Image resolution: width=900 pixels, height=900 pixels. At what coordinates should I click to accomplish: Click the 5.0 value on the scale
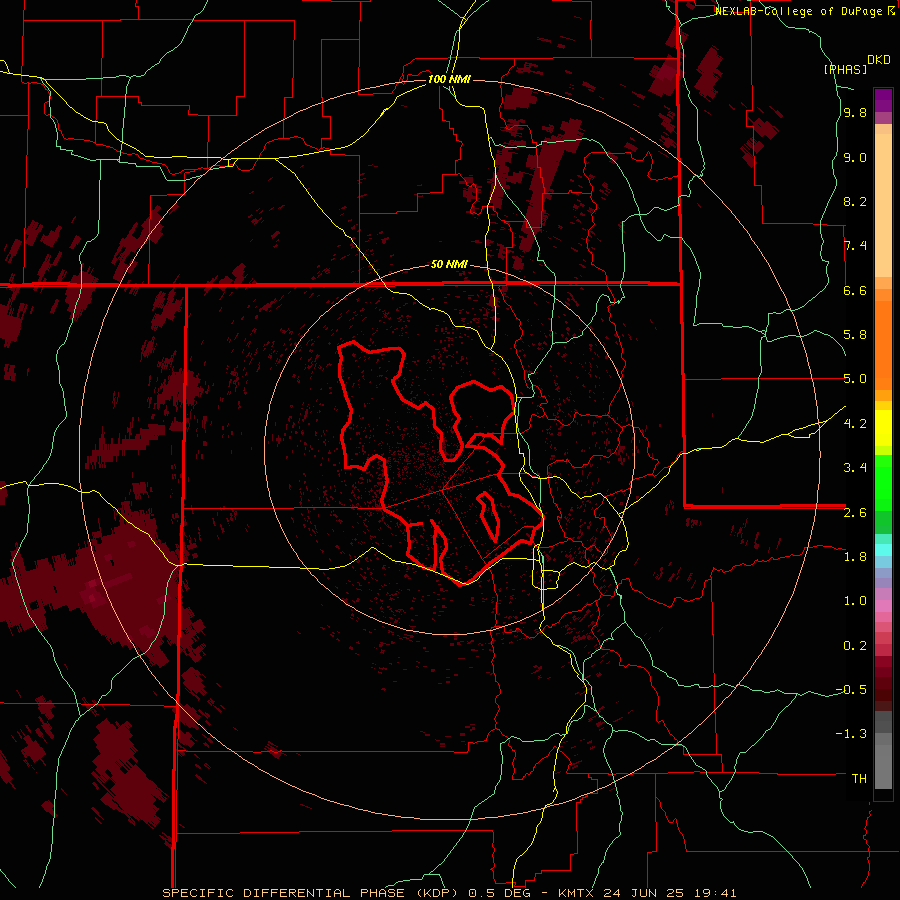point(855,379)
